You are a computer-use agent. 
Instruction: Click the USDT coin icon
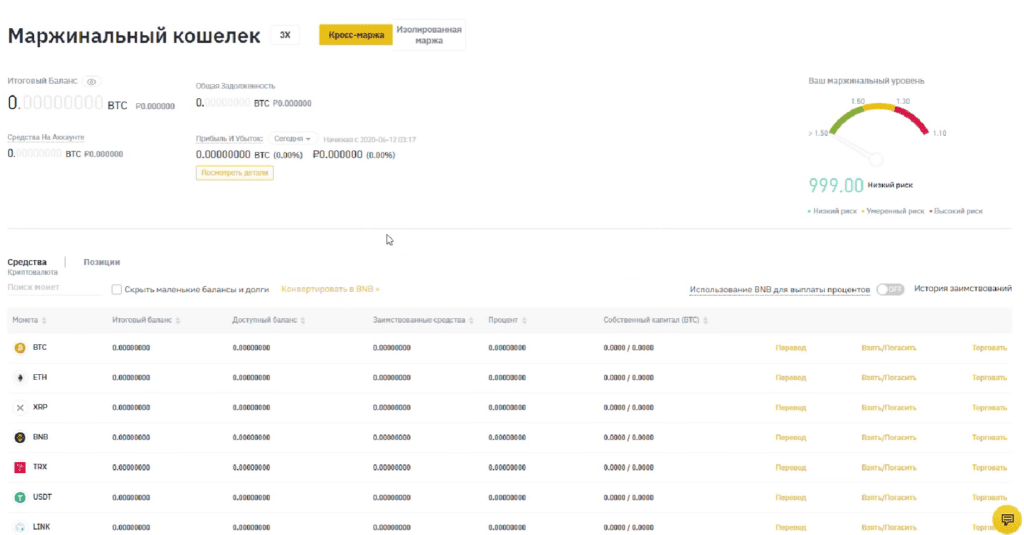[19, 498]
